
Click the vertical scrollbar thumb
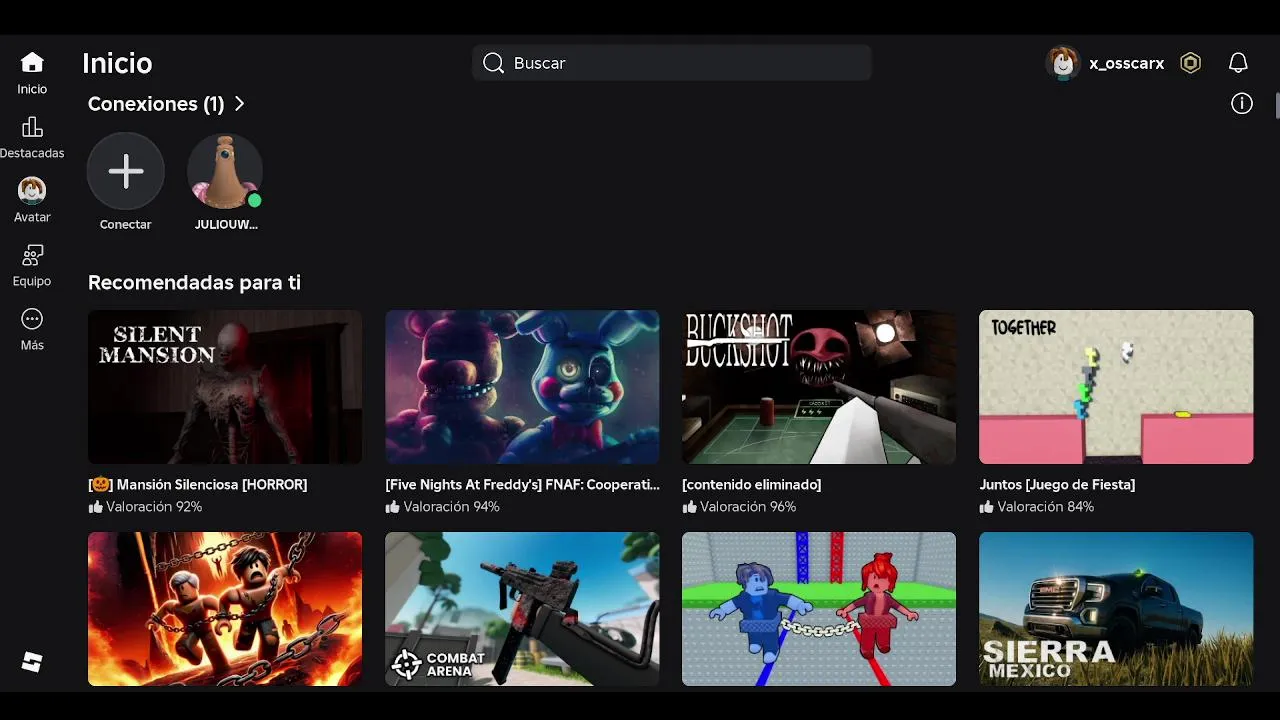(1277, 105)
